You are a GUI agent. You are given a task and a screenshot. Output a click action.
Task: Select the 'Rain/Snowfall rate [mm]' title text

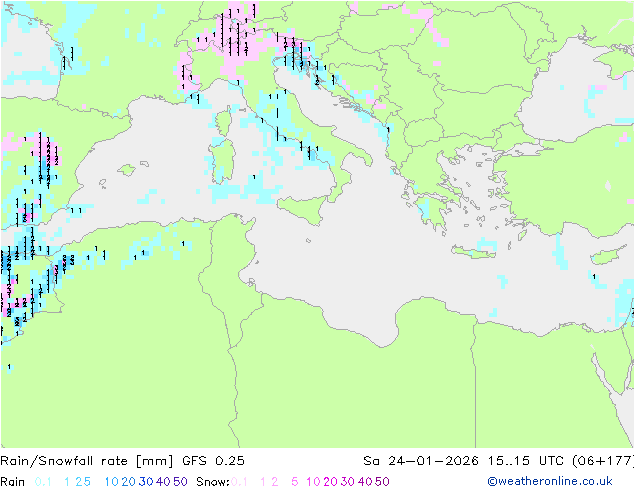pos(87,461)
